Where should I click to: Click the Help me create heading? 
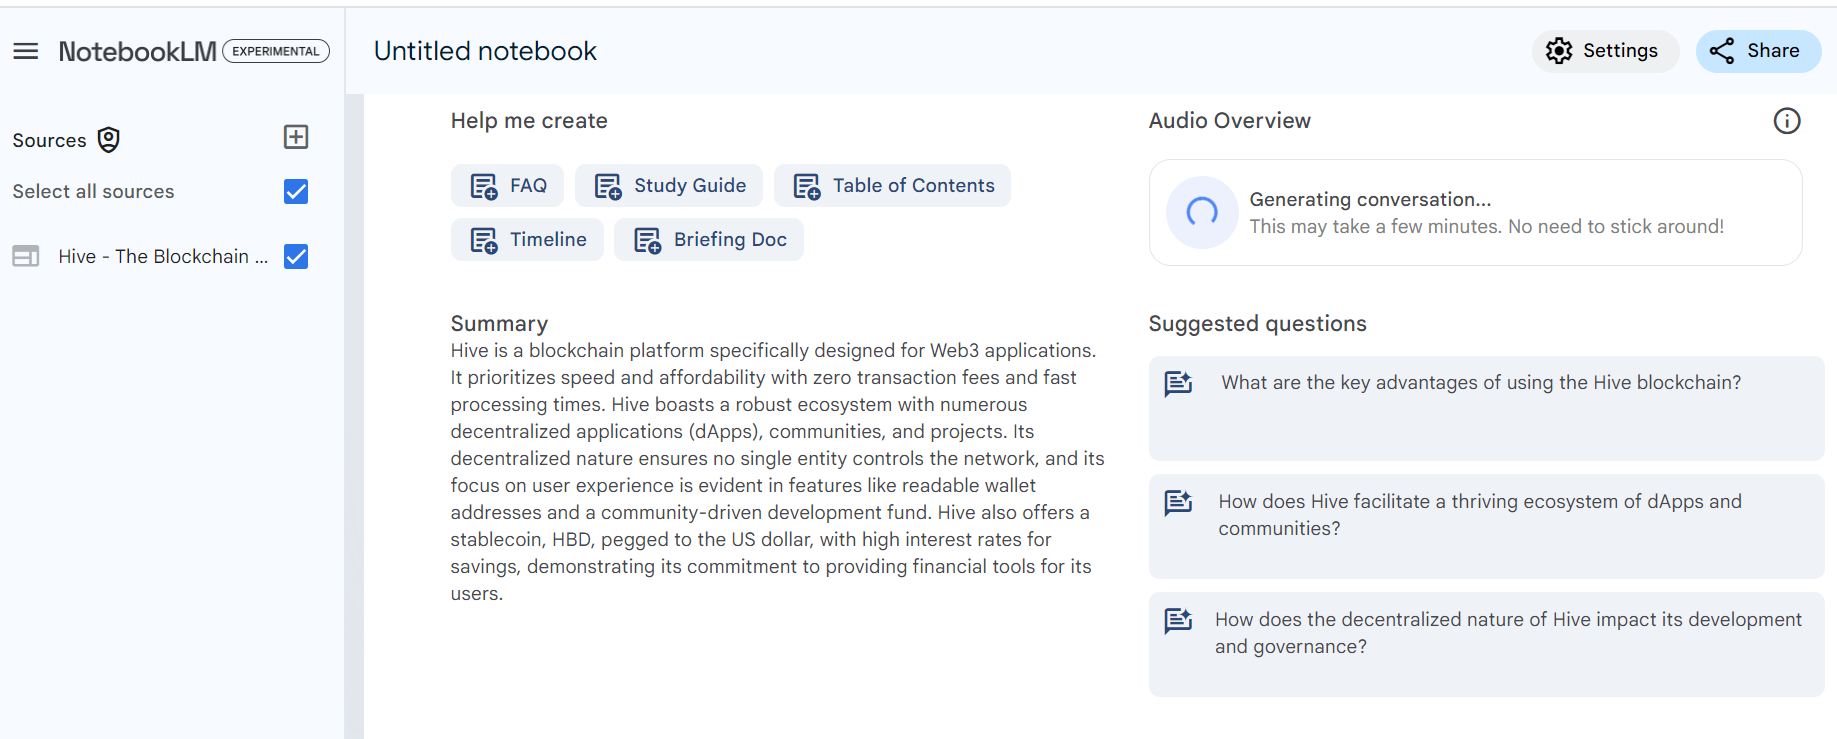tap(529, 121)
